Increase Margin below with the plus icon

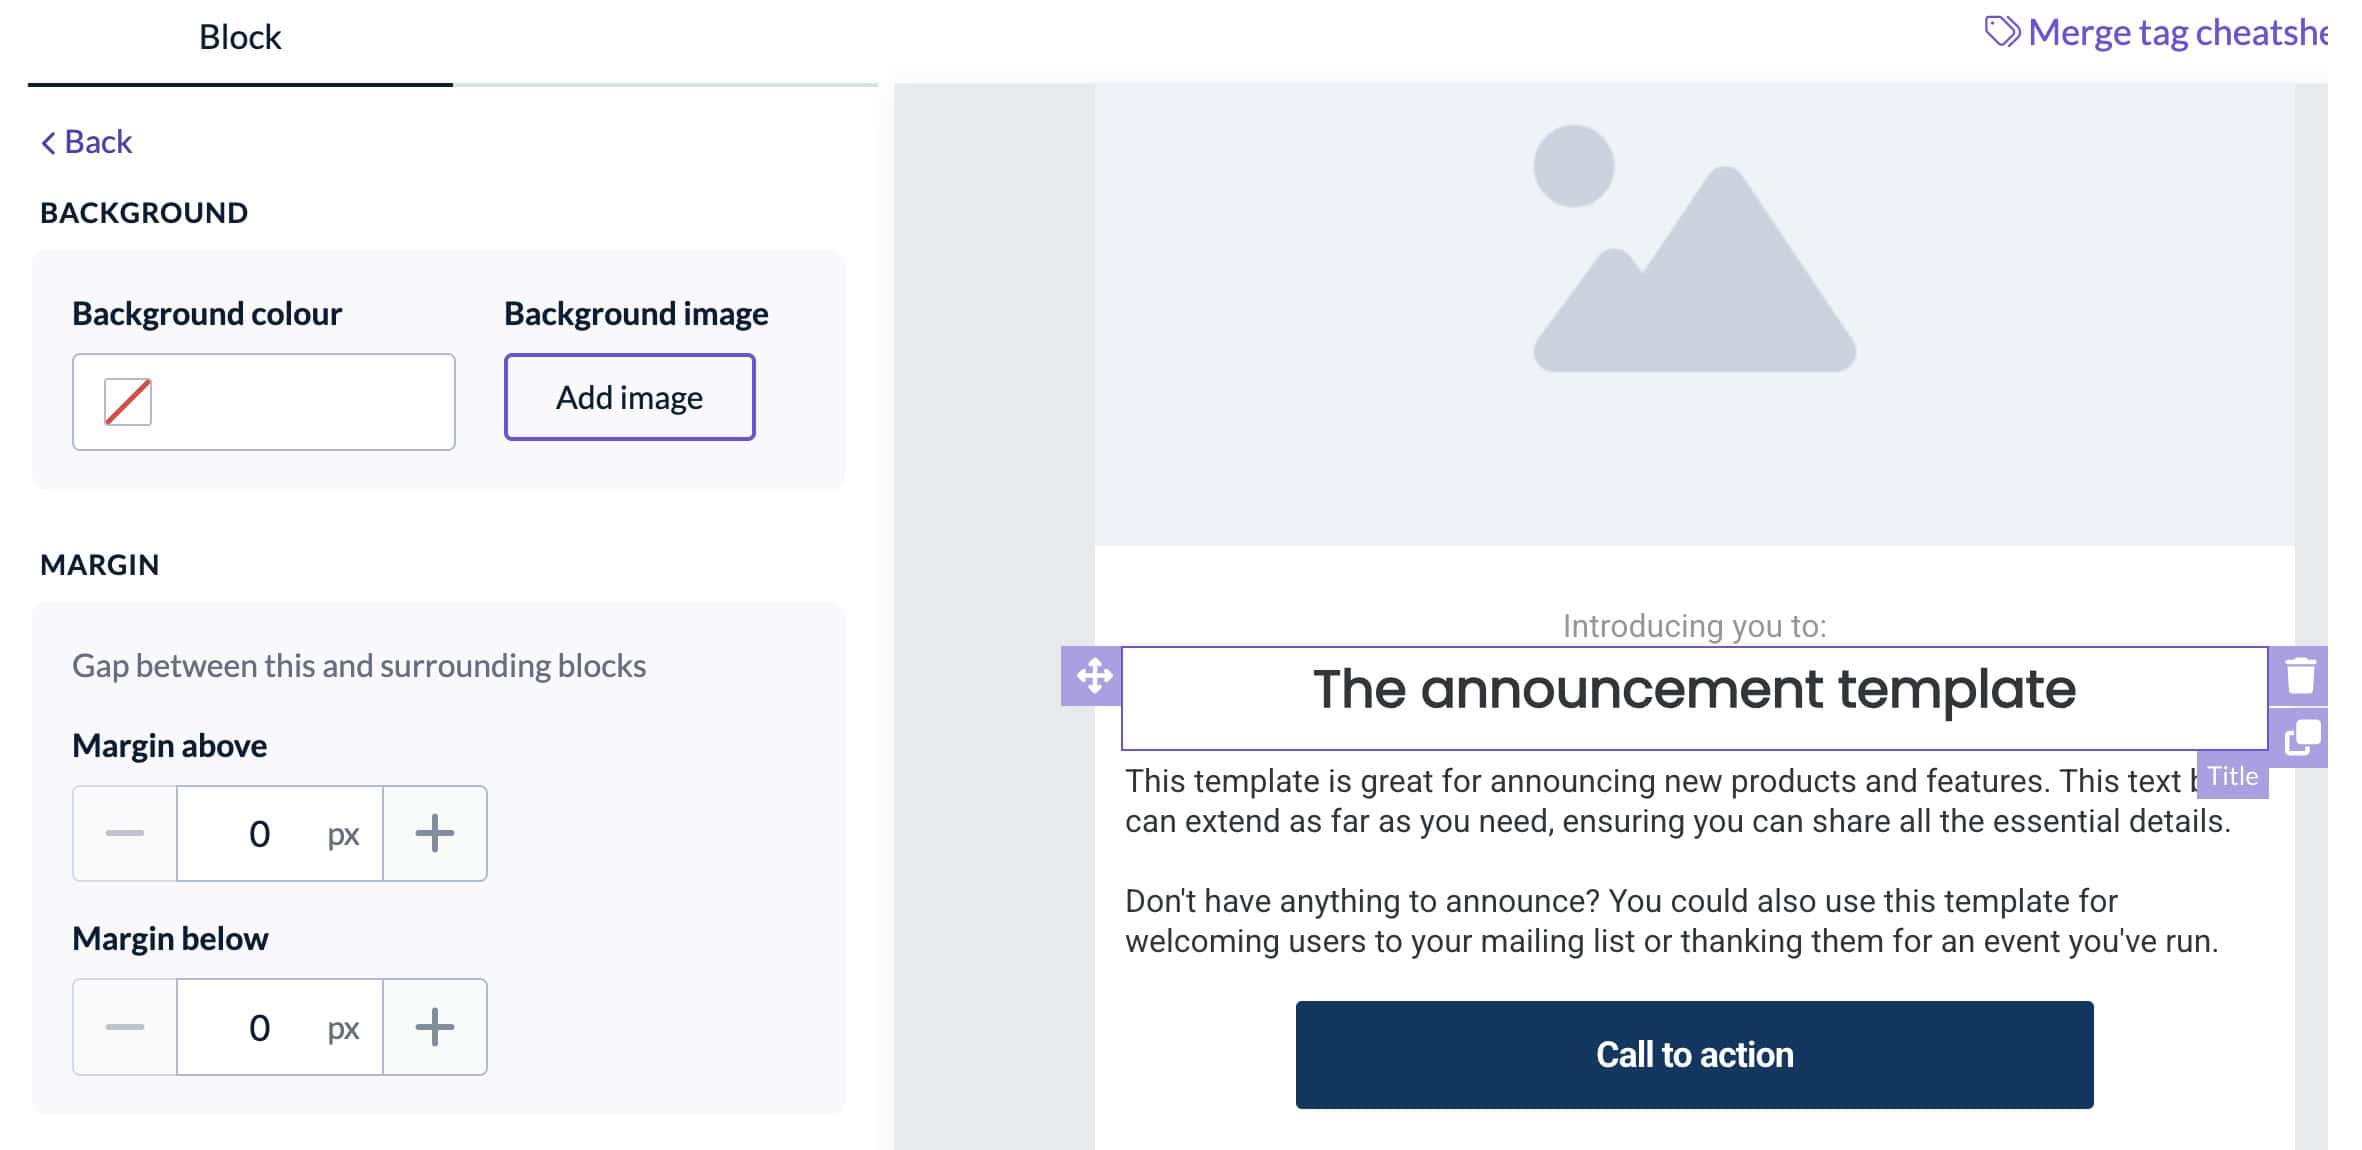point(435,1027)
